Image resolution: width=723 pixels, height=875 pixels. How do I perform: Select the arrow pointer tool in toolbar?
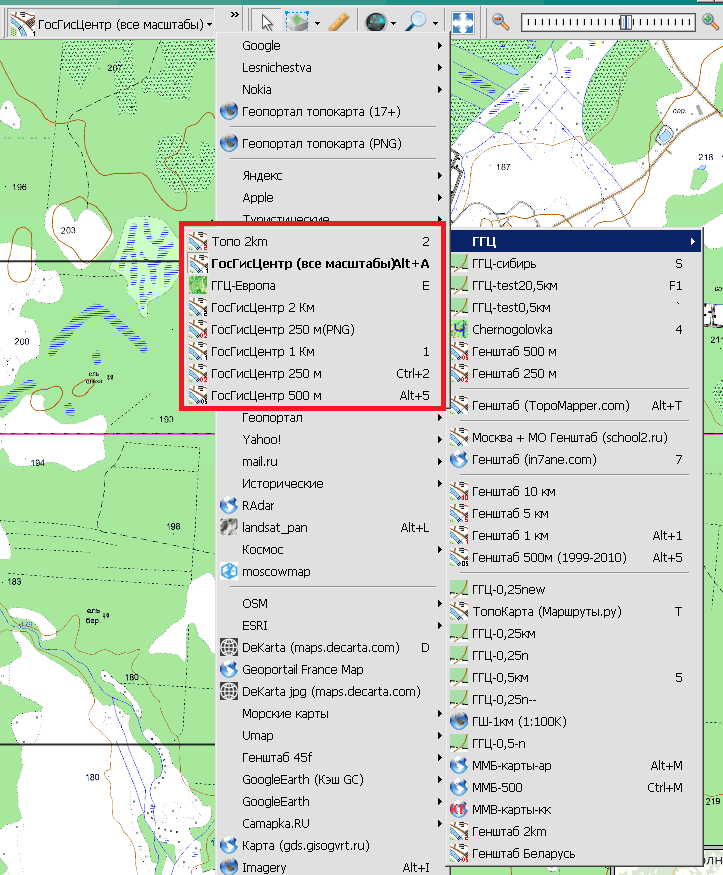point(266,21)
